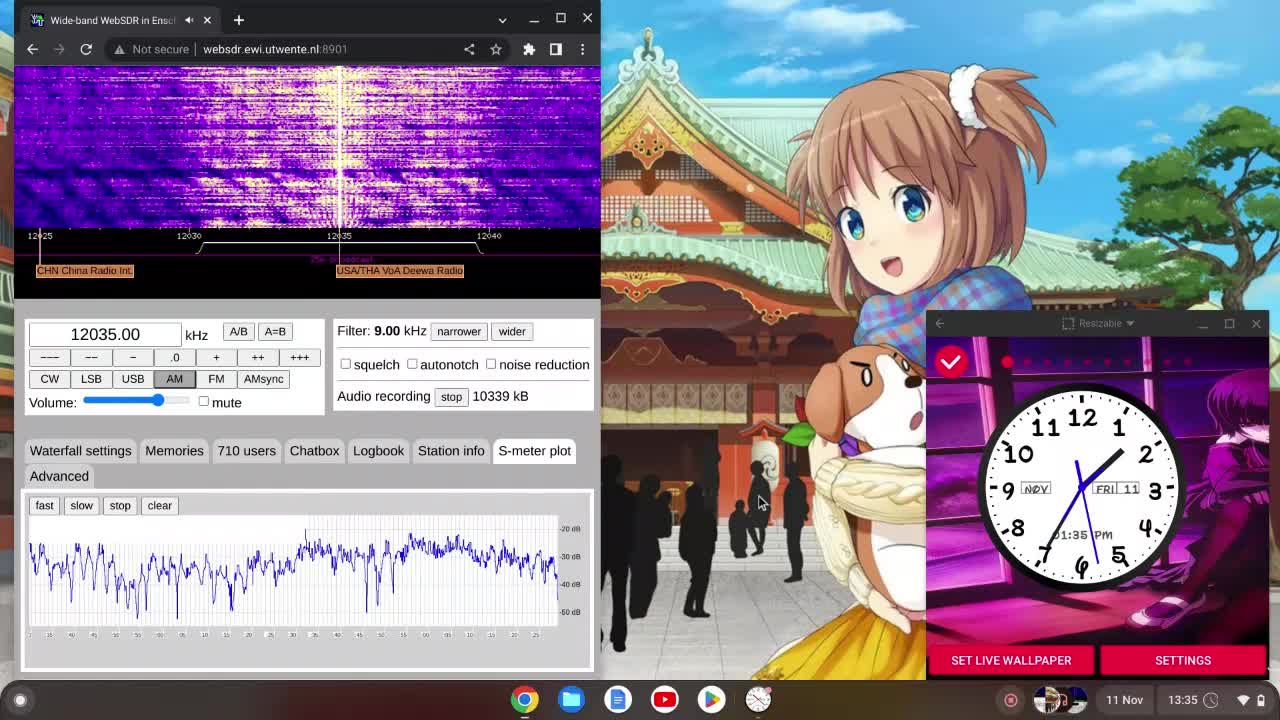Tune down with double minus button
1280x720 pixels.
91,357
